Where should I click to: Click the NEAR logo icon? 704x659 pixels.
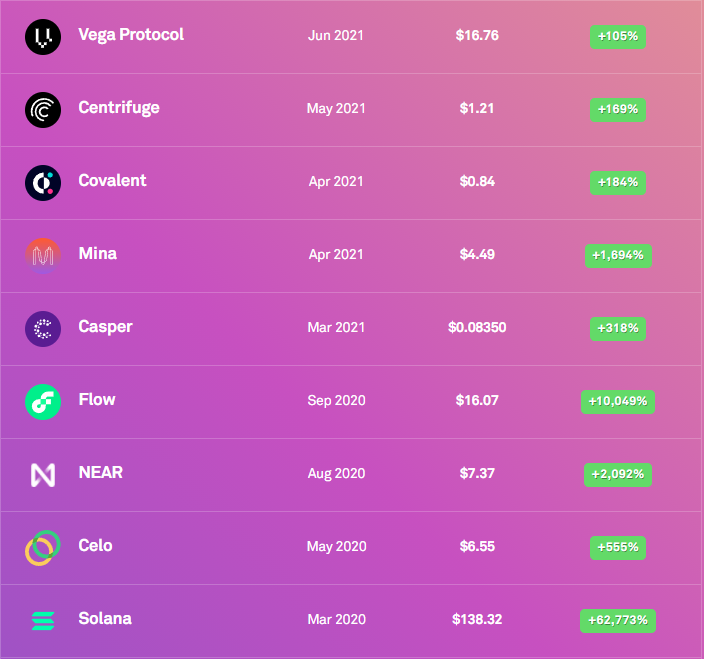(x=43, y=475)
